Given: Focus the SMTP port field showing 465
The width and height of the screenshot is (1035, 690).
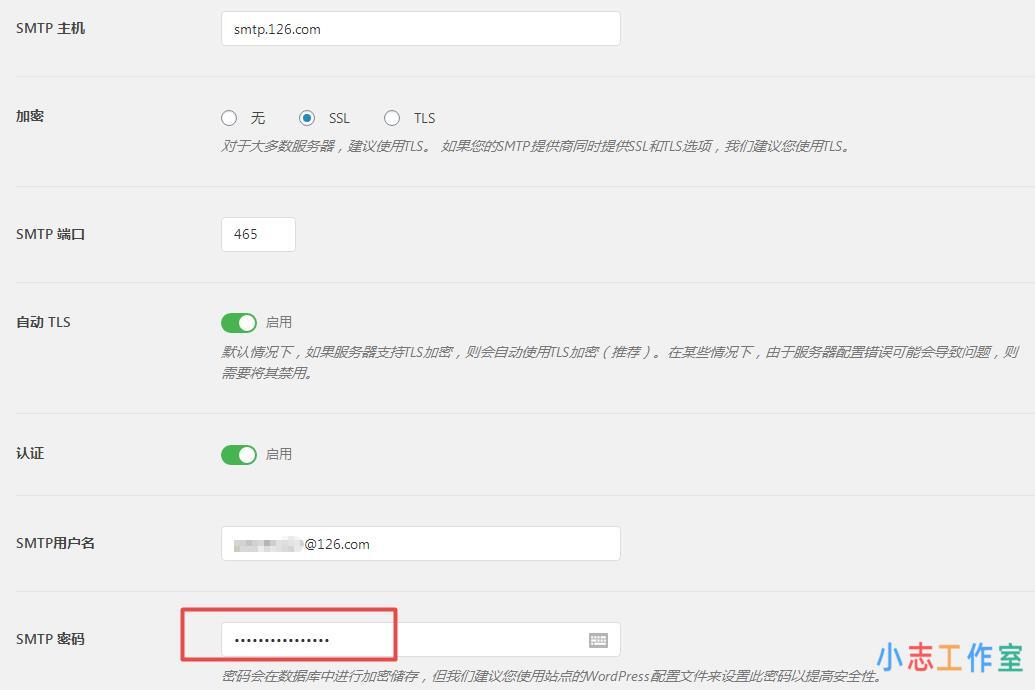Looking at the screenshot, I should coord(258,234).
